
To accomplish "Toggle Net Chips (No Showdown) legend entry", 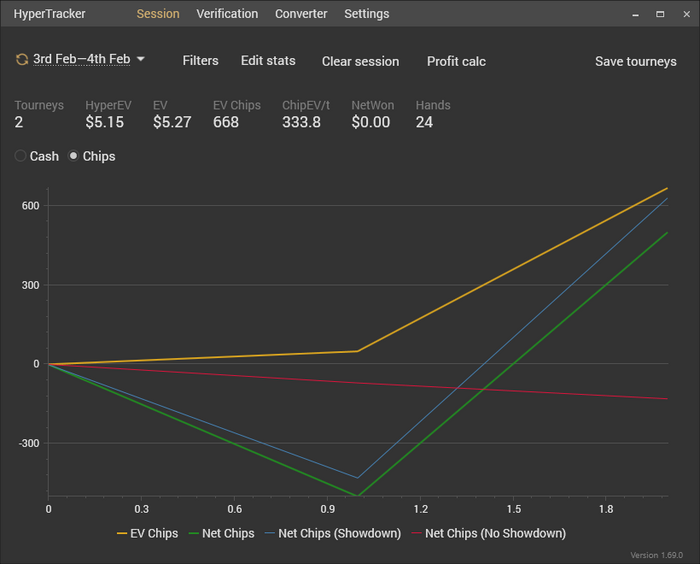I will click(489, 533).
